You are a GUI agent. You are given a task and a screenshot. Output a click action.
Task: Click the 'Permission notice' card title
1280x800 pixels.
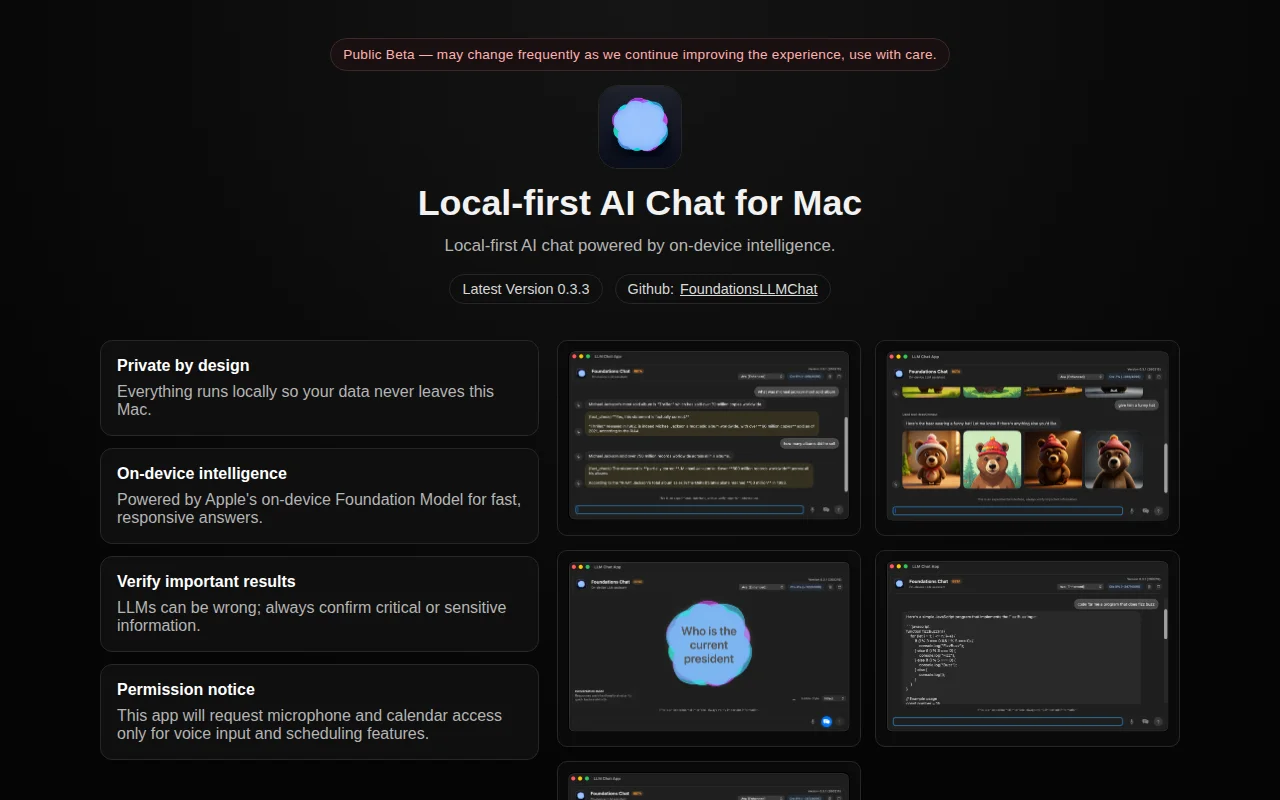186,689
